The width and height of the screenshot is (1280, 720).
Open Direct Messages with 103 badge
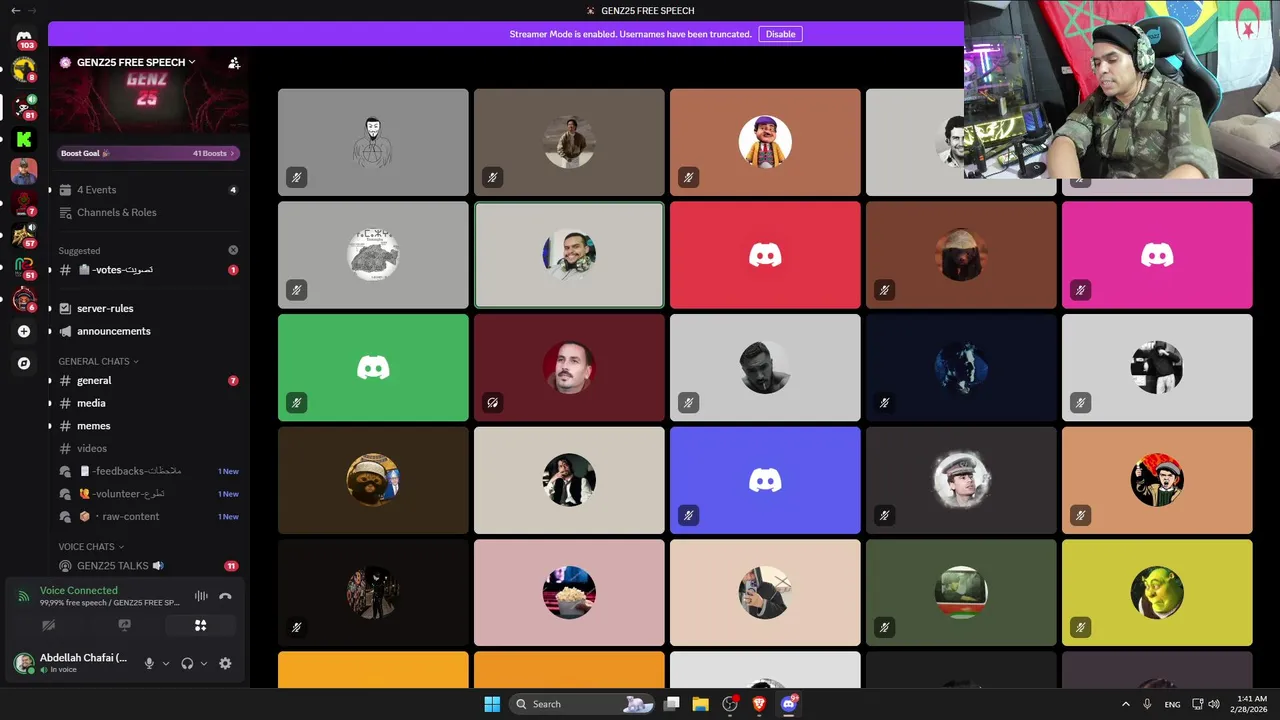[x=24, y=38]
